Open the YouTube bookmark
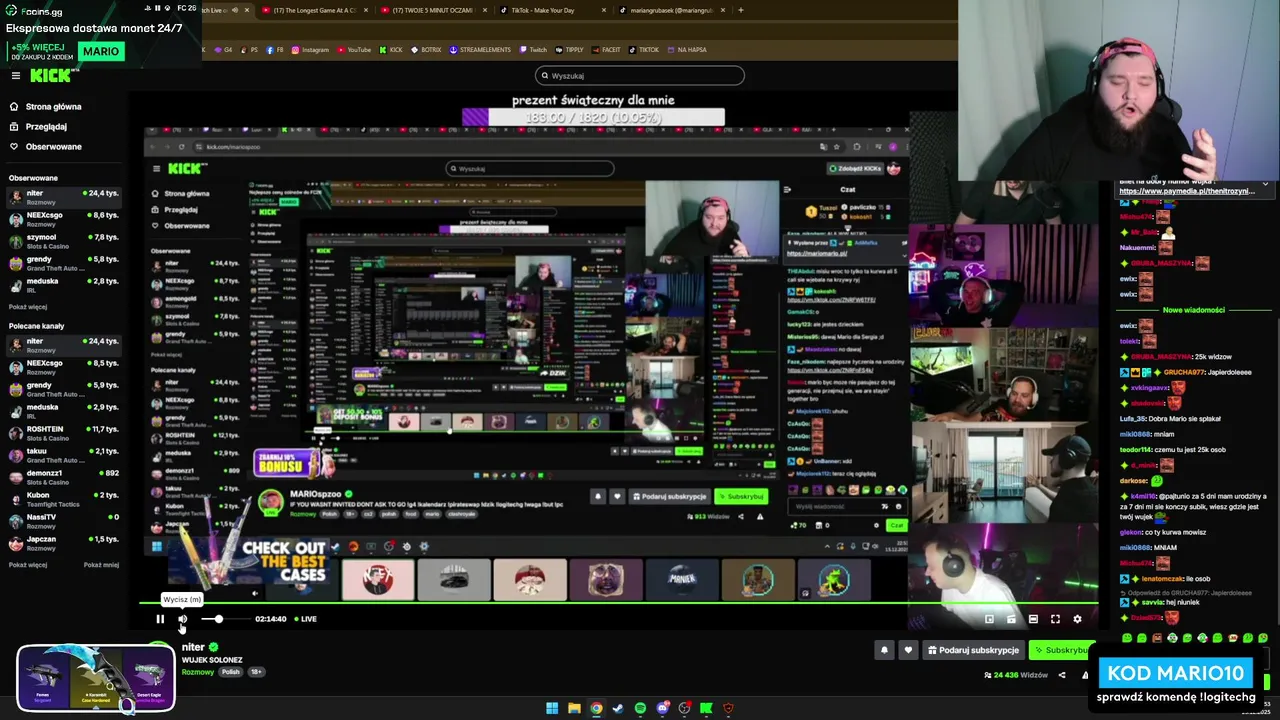This screenshot has height=720, width=1280. point(354,49)
